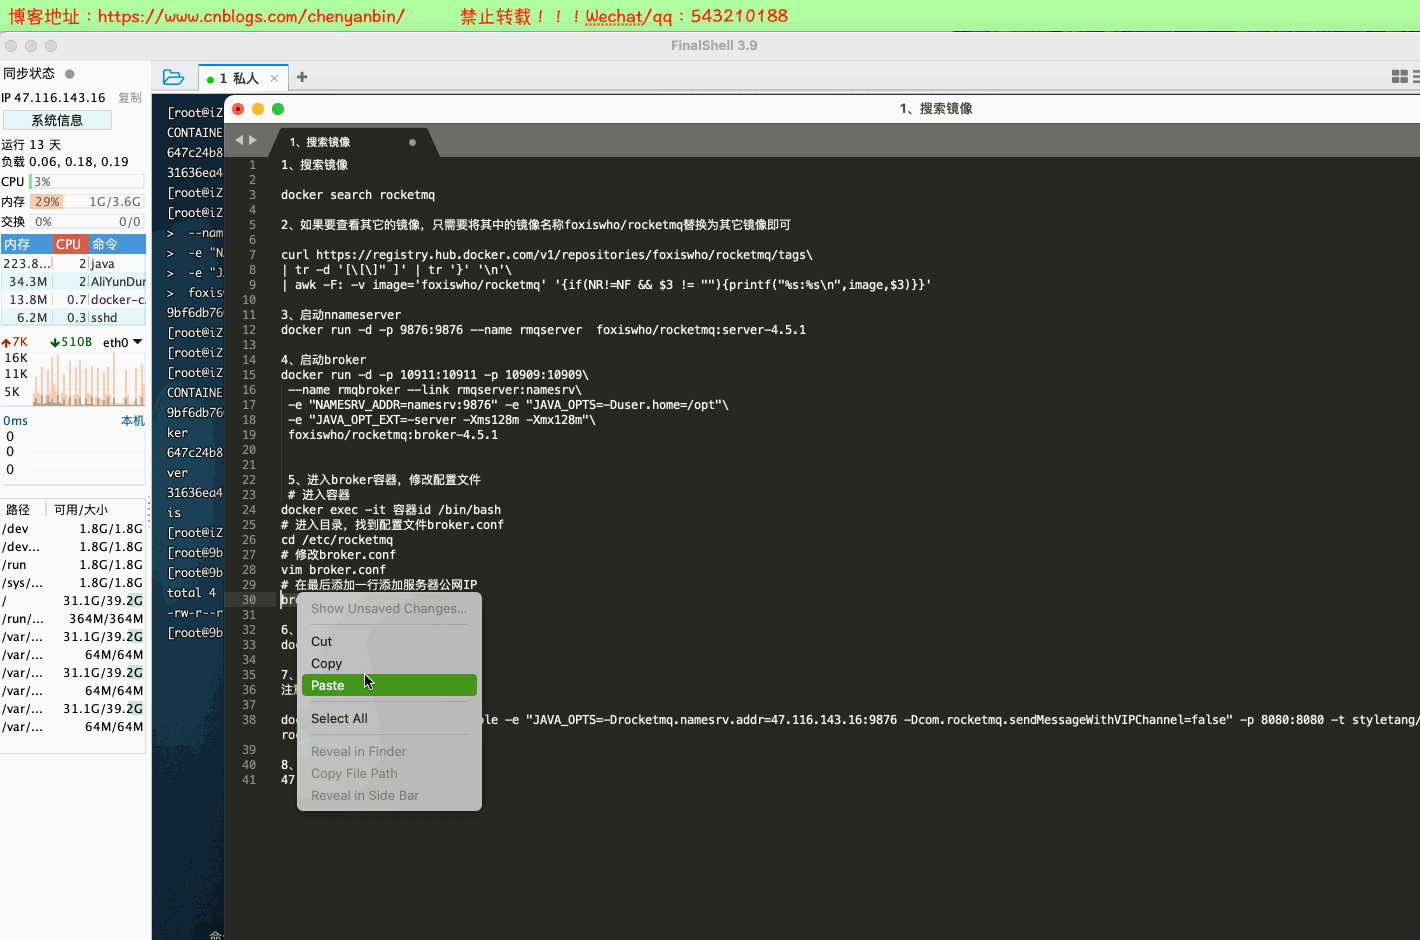Click the download speed 510B indicator

coord(71,342)
